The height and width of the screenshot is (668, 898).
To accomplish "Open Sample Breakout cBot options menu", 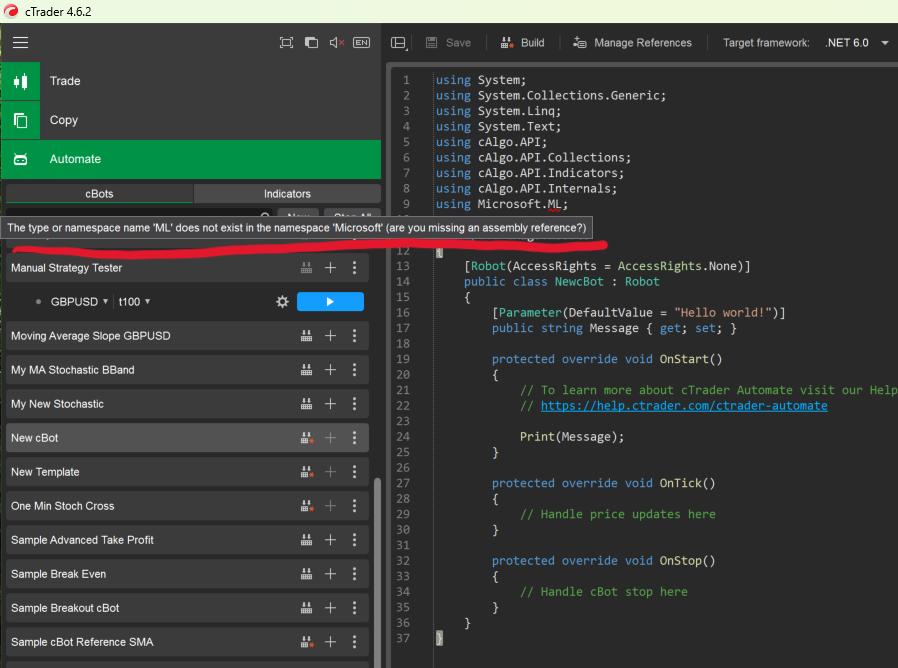I will click(355, 608).
